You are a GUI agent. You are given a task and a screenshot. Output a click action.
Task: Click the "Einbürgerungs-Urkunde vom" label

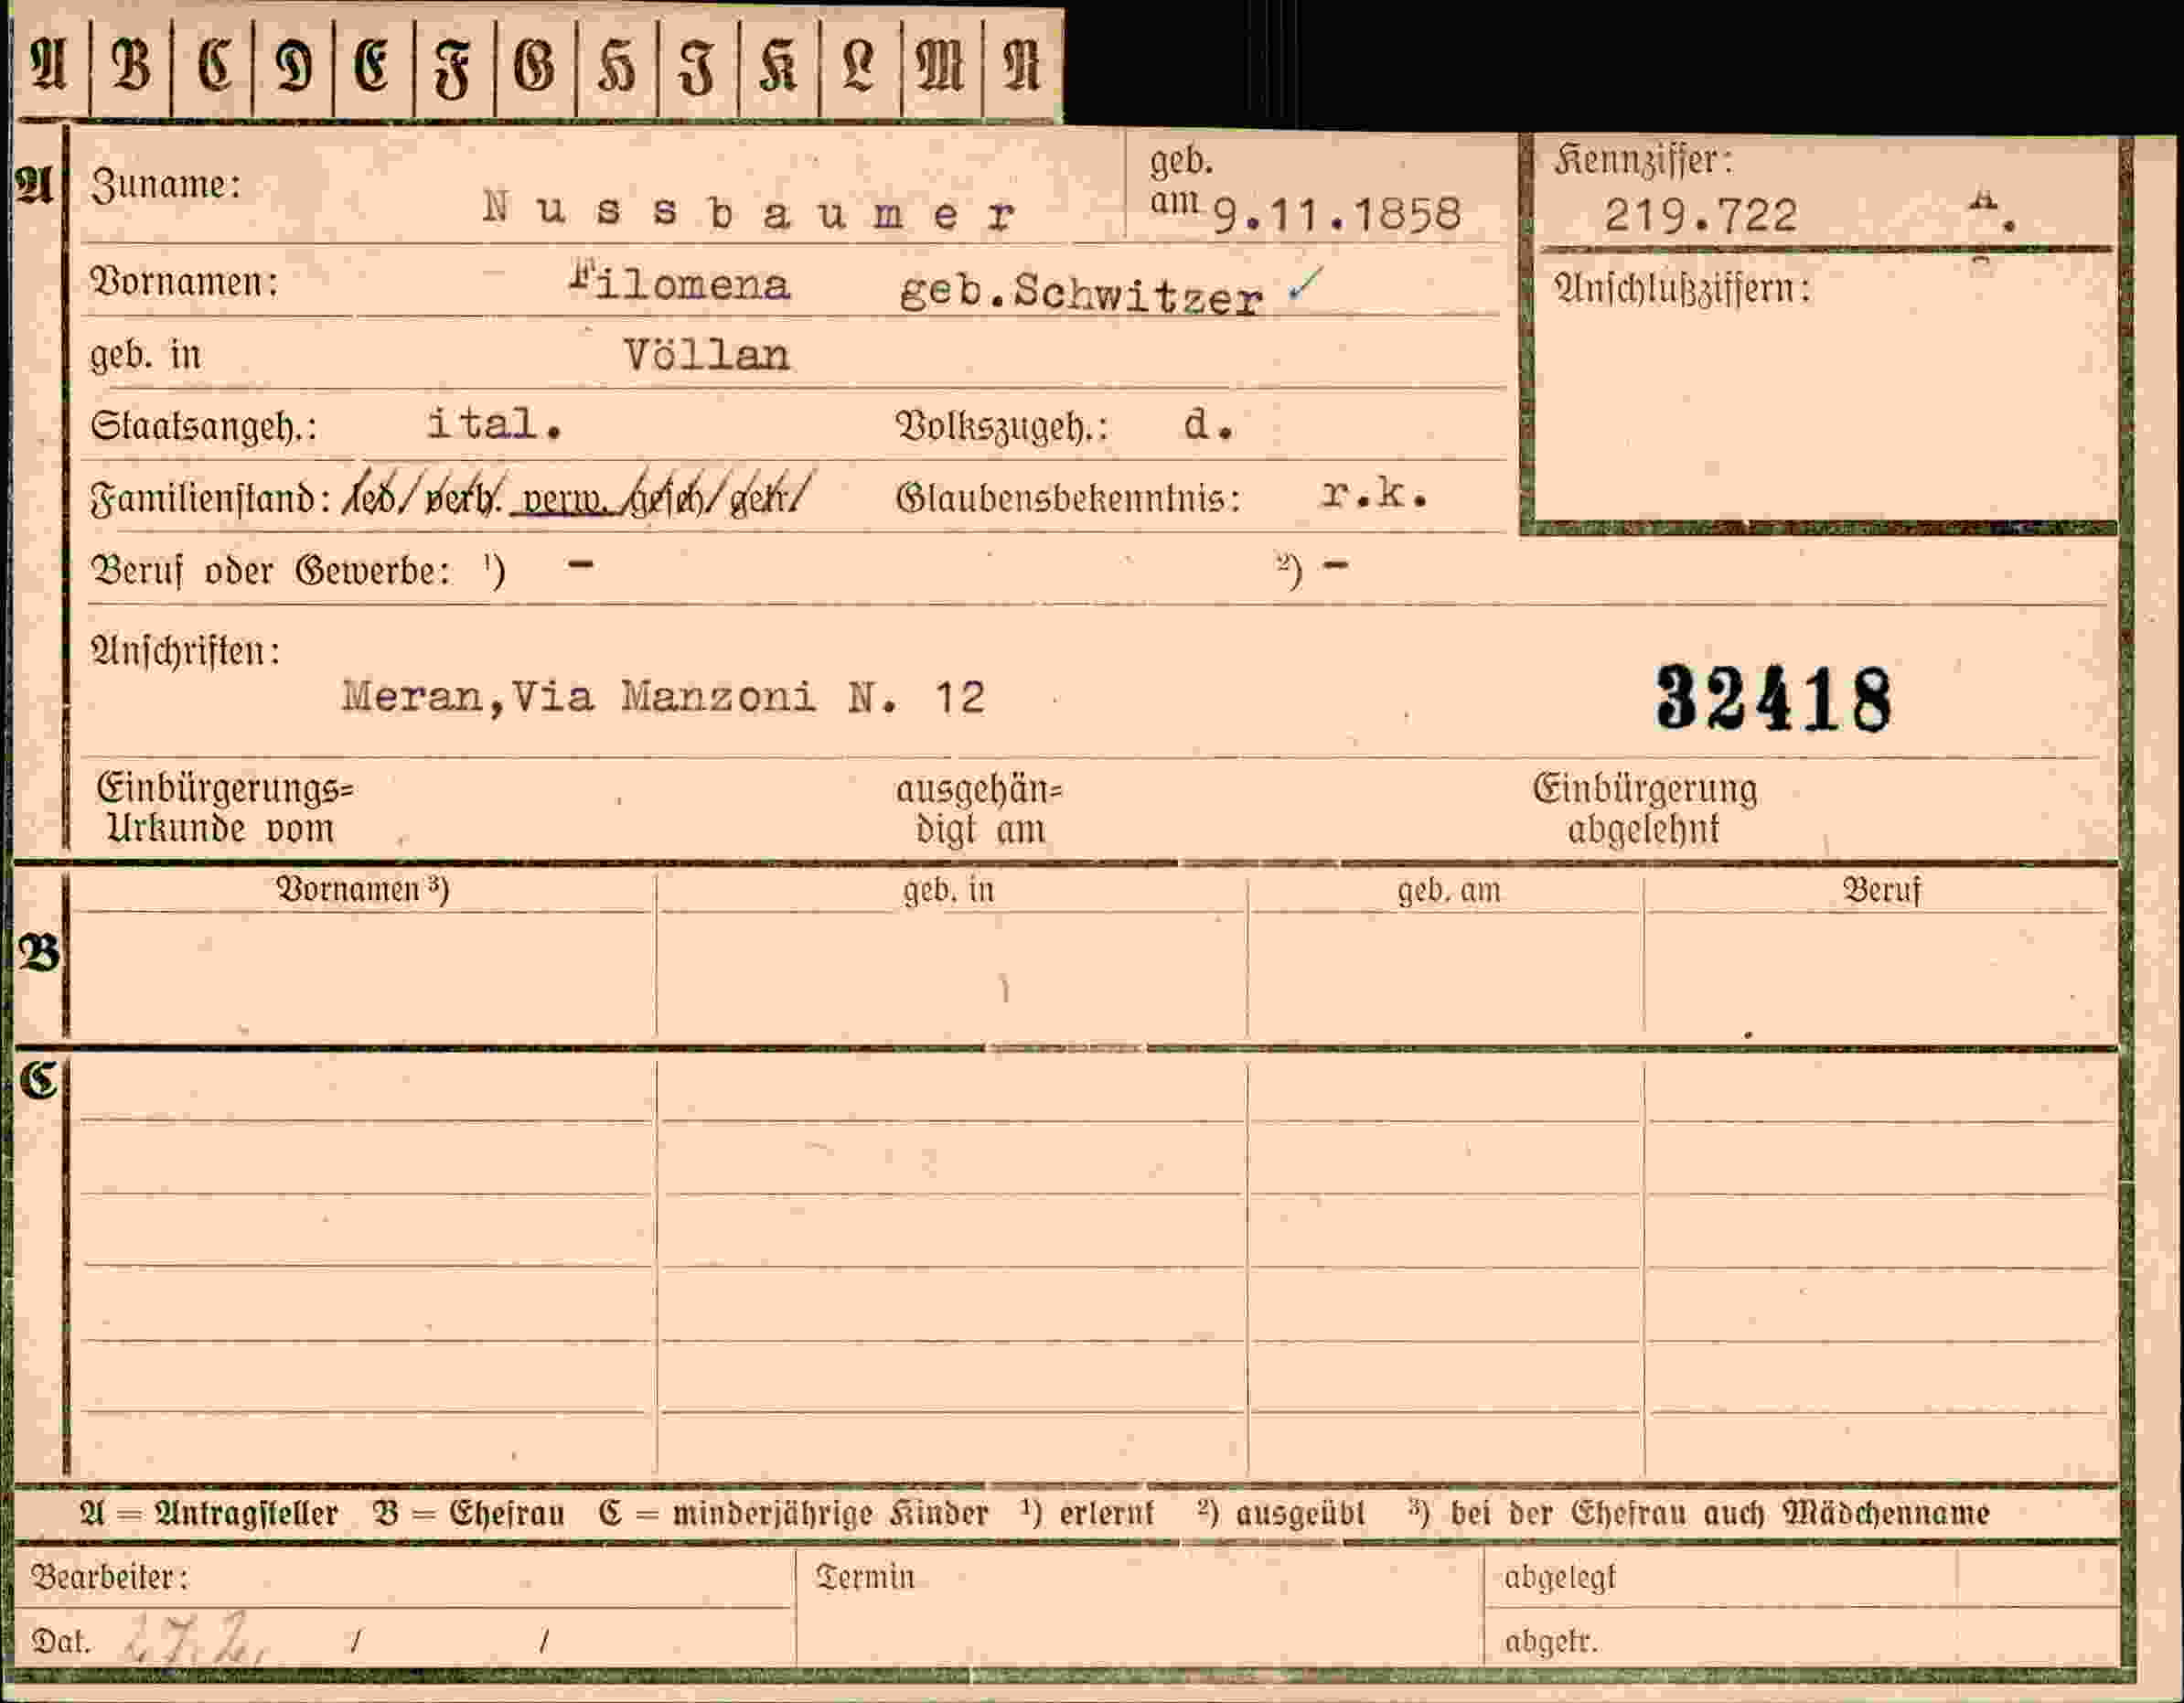(x=225, y=809)
